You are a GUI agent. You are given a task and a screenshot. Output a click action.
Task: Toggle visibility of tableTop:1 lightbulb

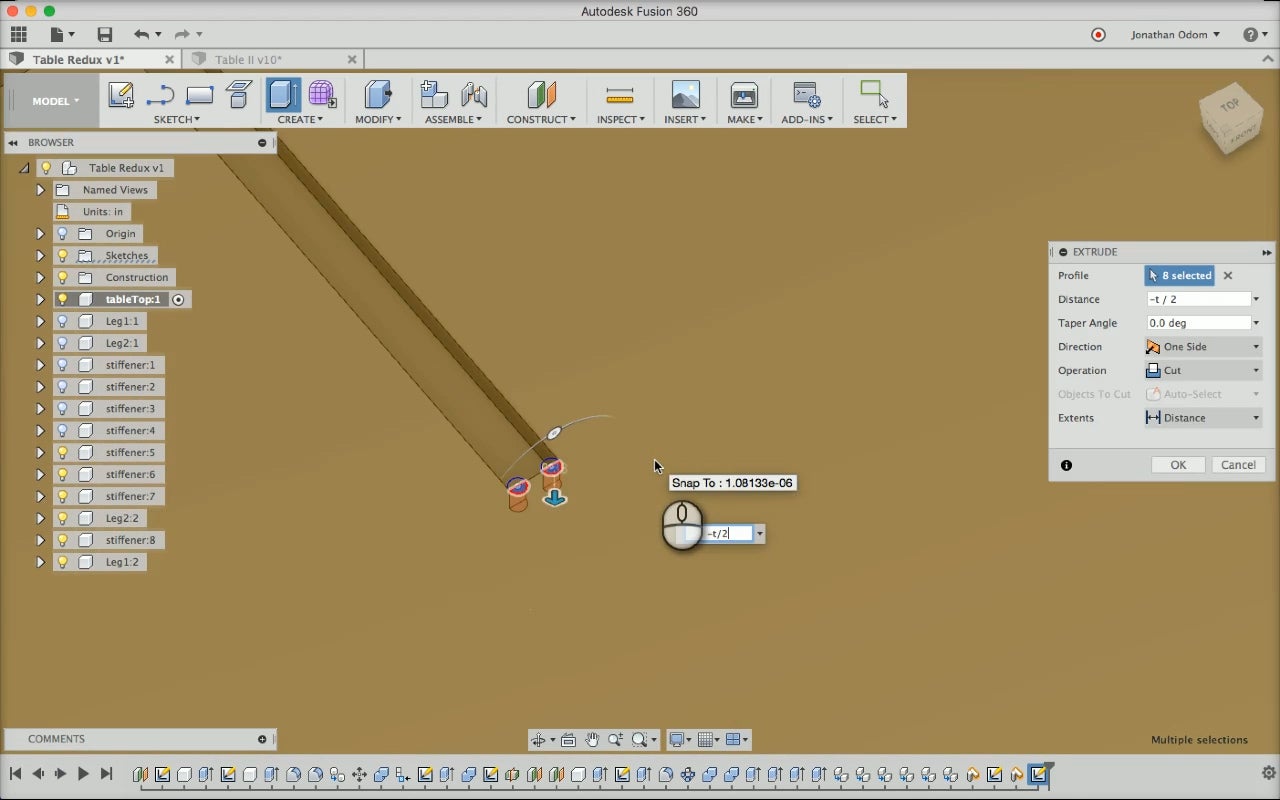[x=62, y=299]
